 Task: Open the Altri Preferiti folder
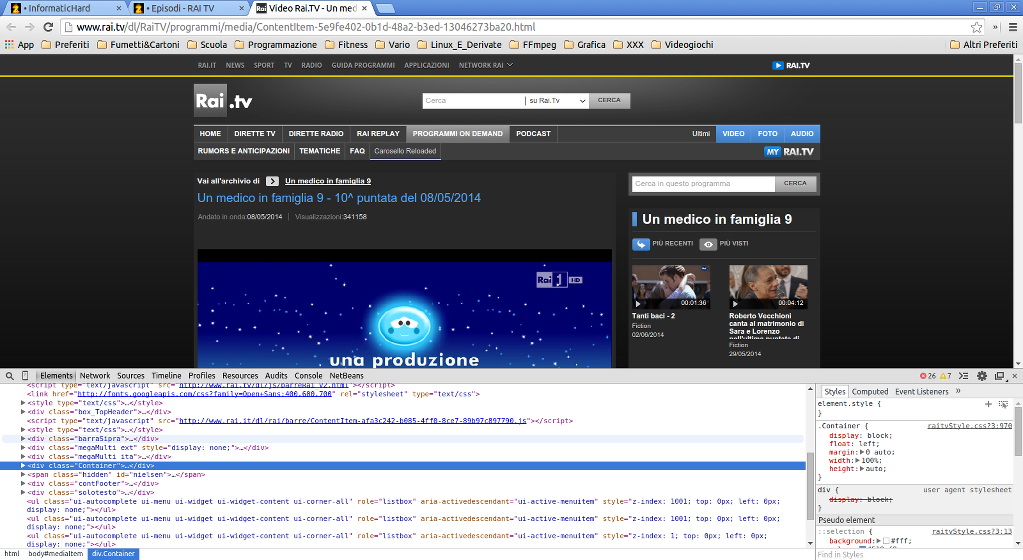point(983,44)
